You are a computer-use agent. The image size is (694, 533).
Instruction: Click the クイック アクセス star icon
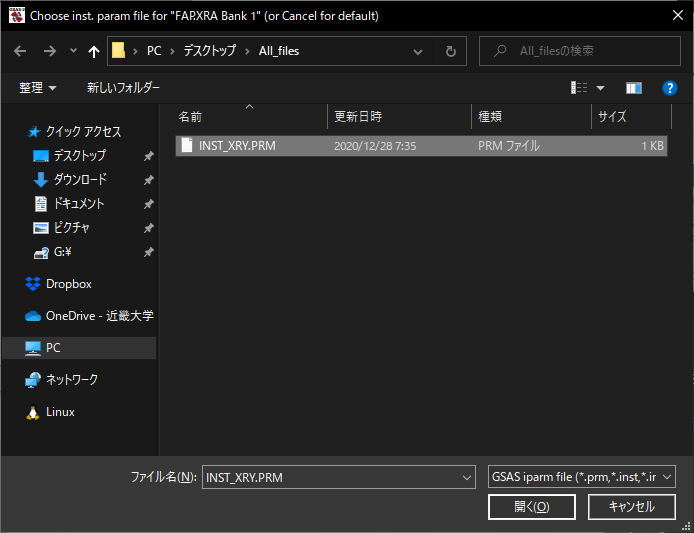pyautogui.click(x=34, y=131)
